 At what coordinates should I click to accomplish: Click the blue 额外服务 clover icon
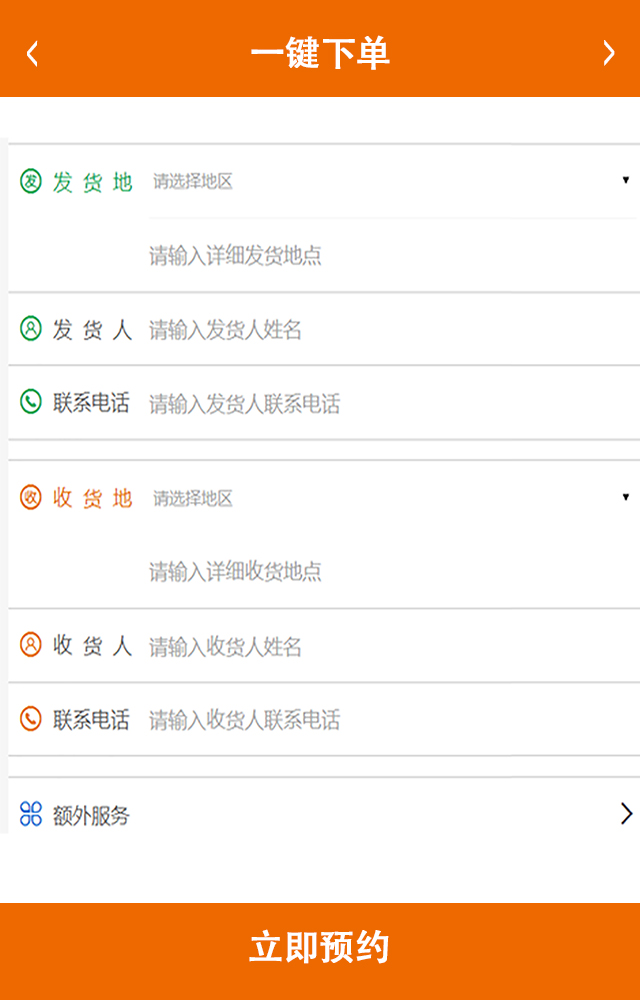tap(31, 815)
